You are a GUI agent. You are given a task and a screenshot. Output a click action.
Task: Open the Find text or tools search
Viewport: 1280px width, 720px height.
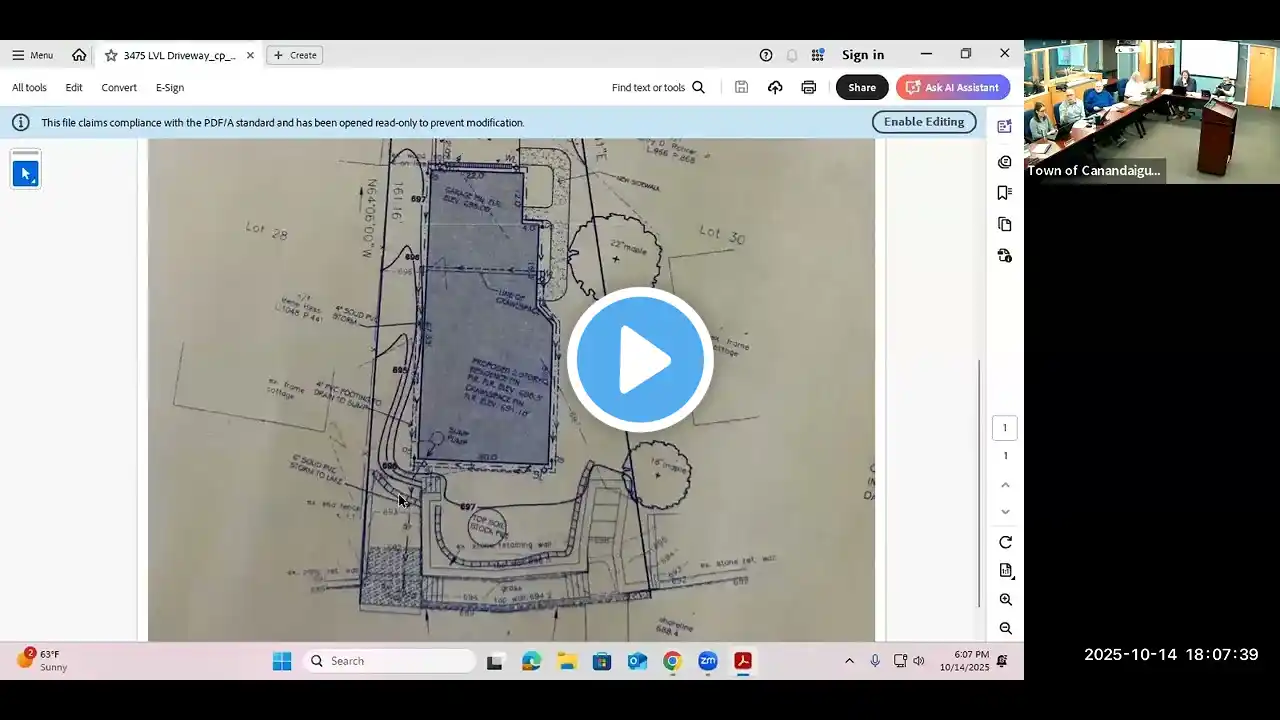(x=658, y=88)
